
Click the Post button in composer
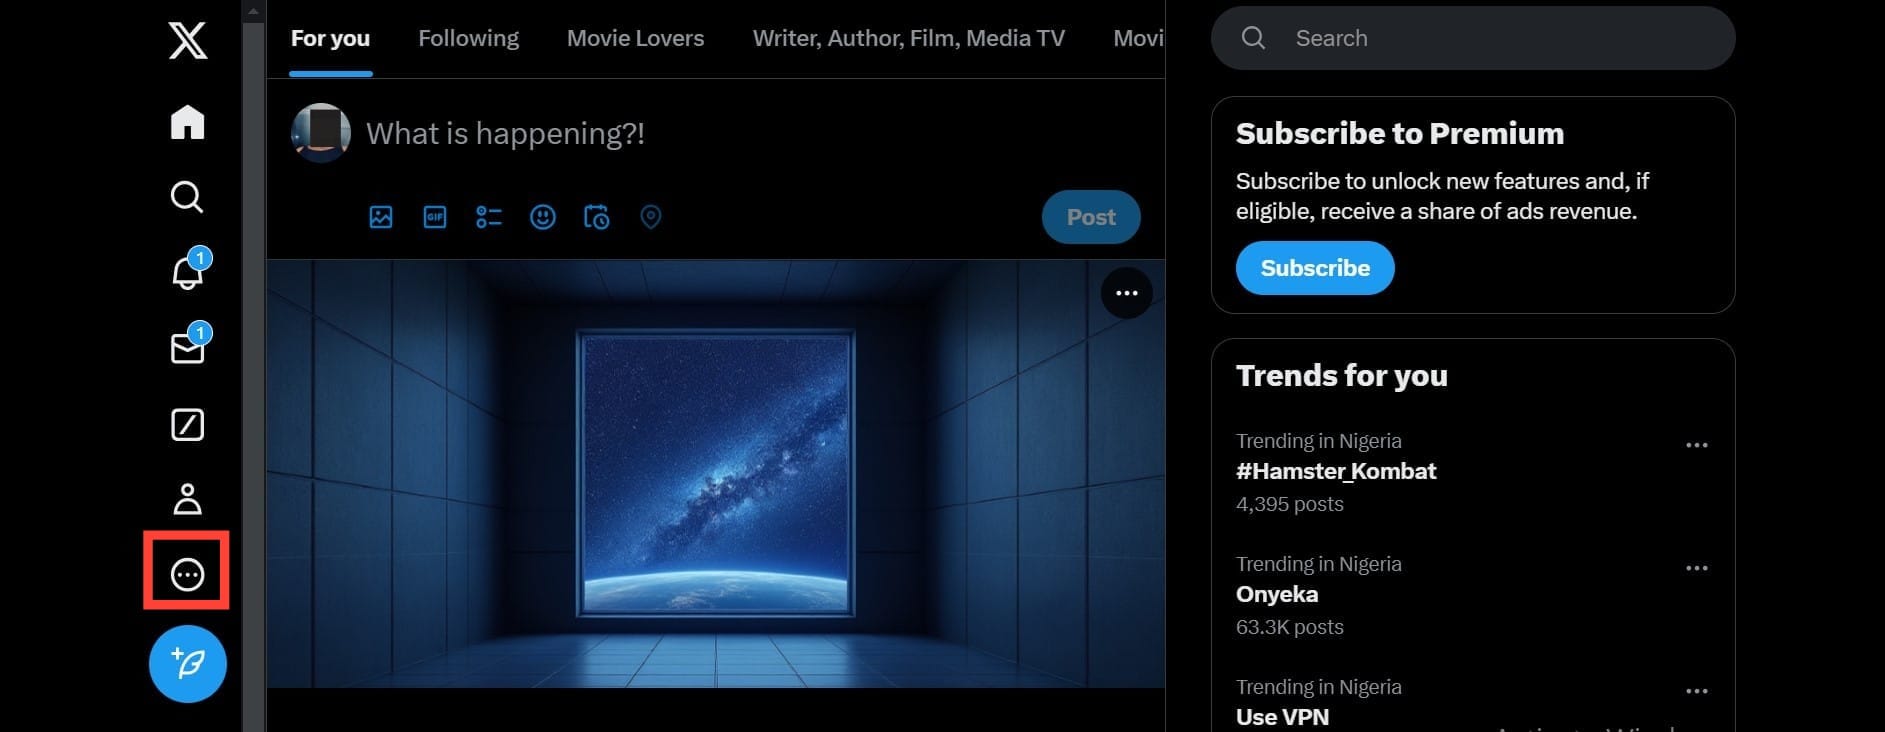tap(1091, 217)
